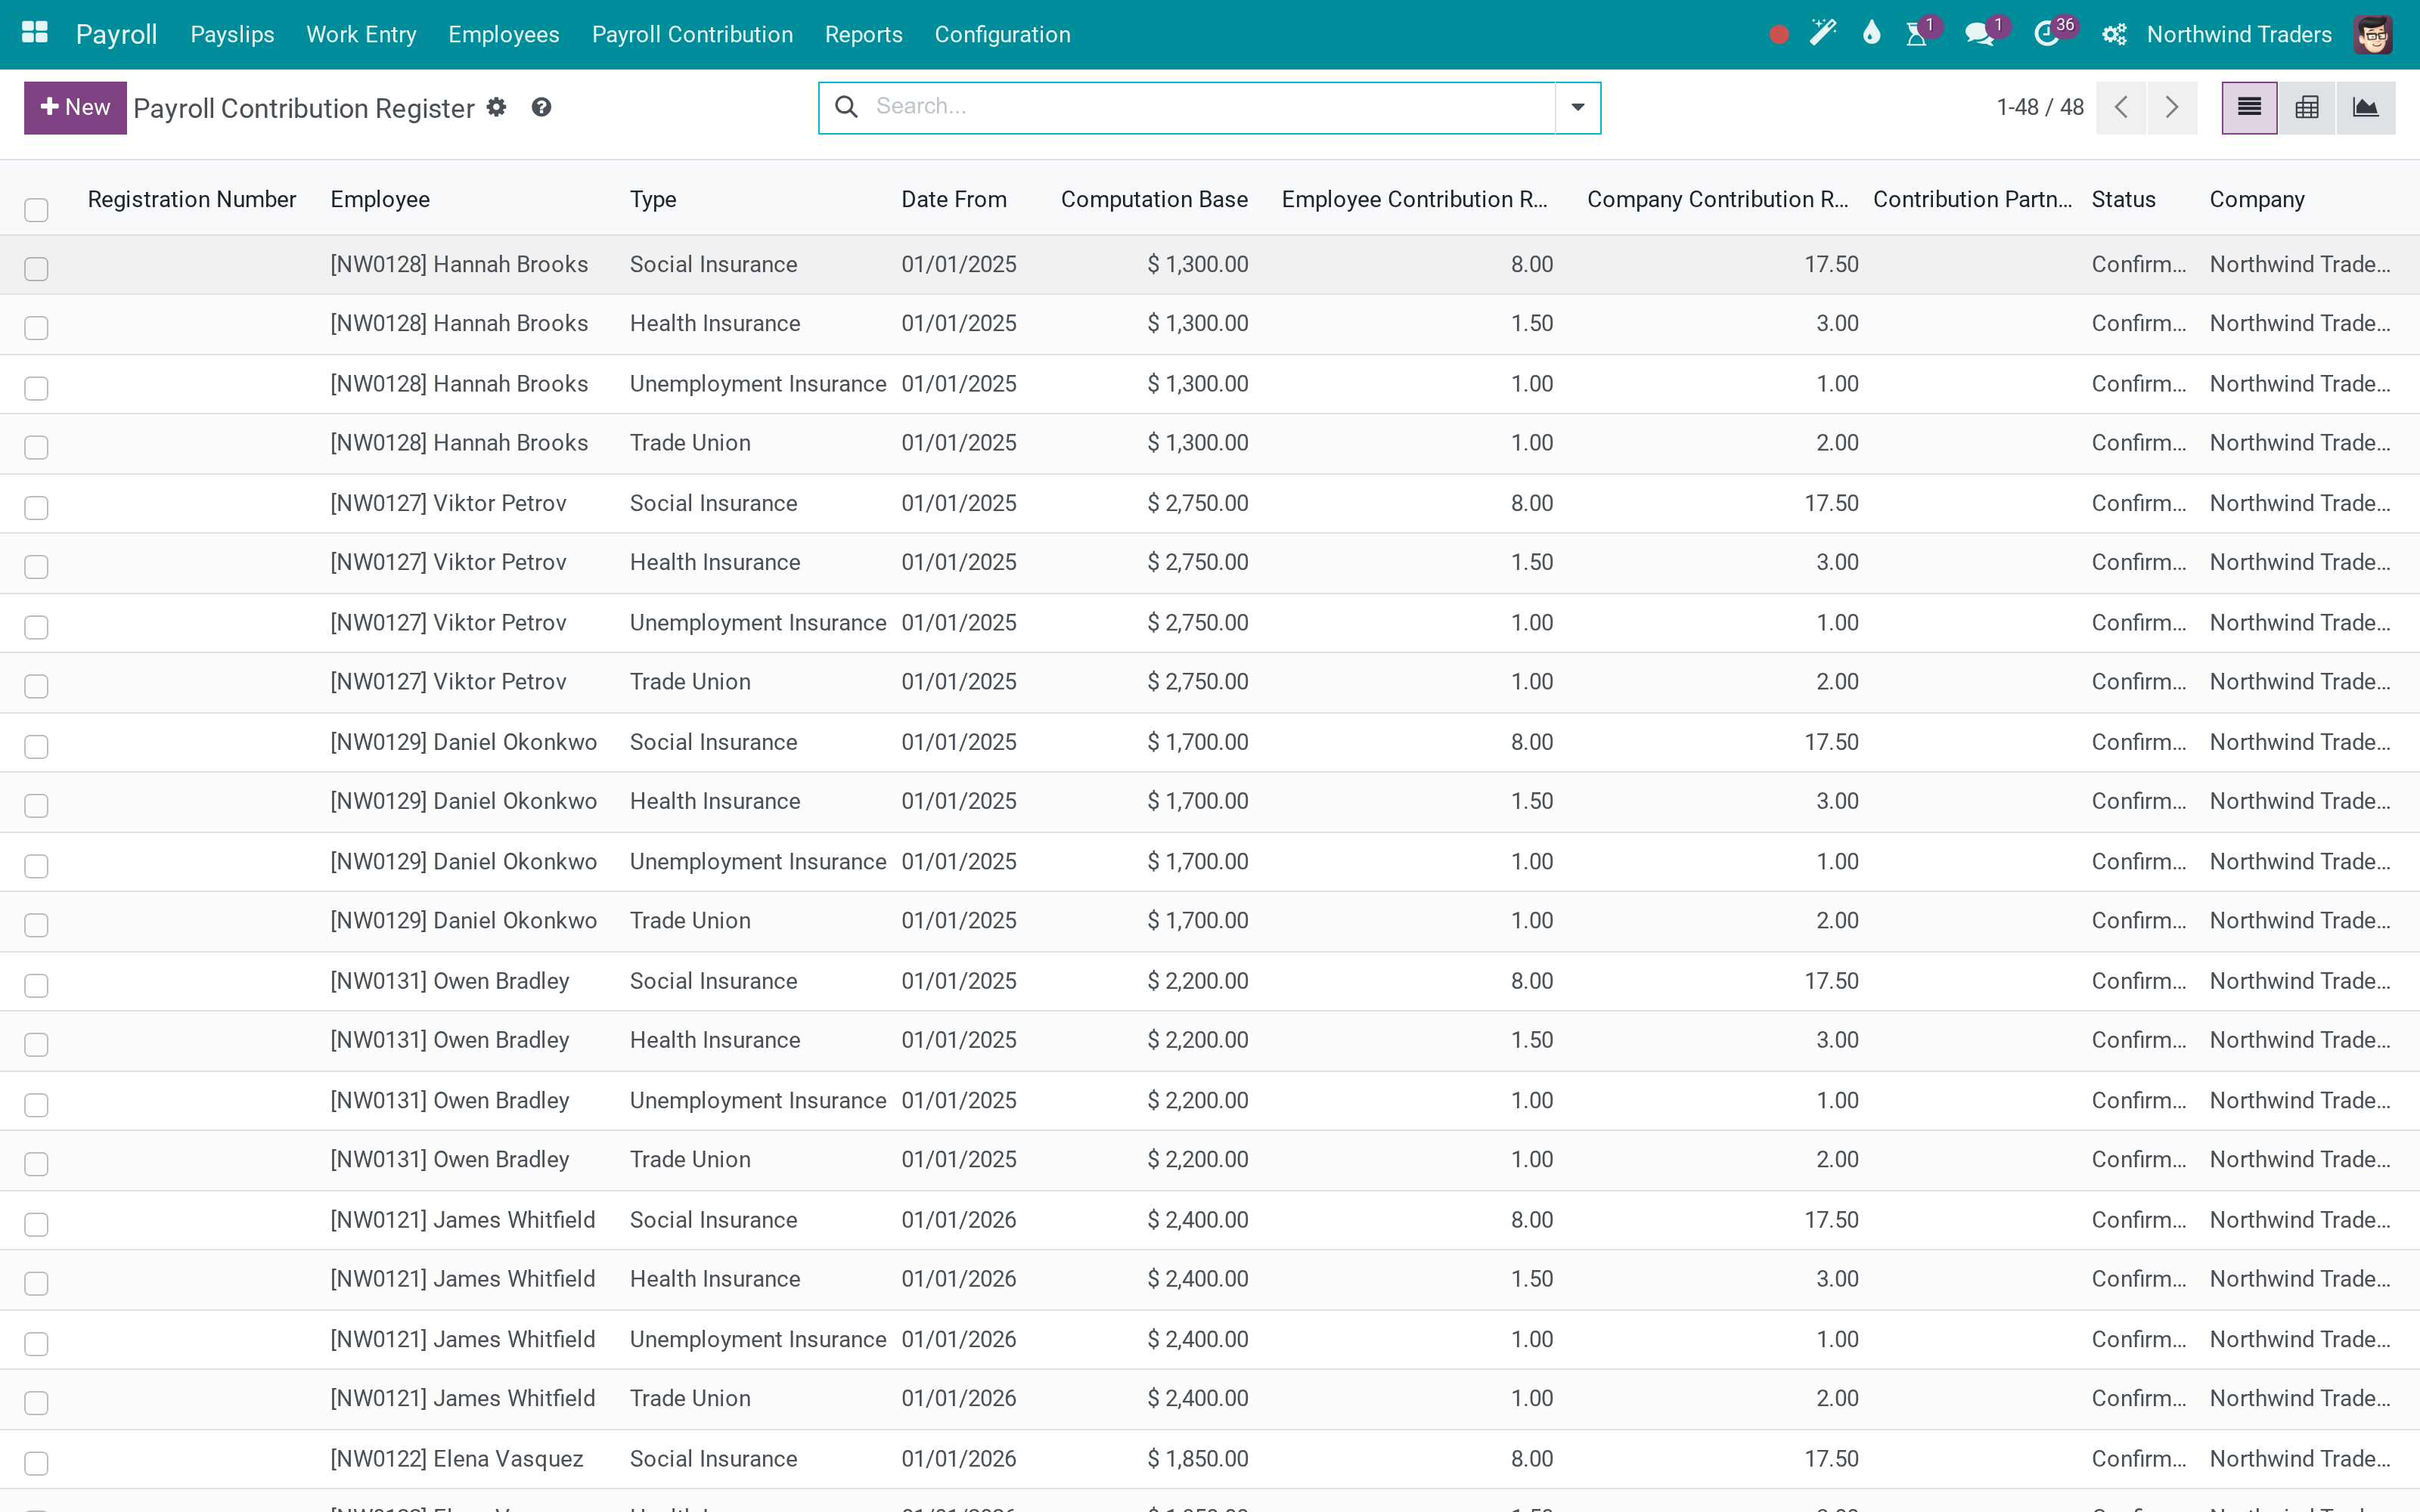Click the 1-48 / 48 pager counter
This screenshot has width=2420, height=1512.
(x=2039, y=107)
